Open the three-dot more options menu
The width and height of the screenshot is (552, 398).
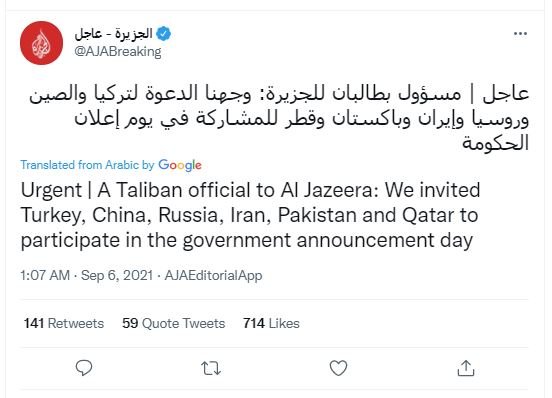point(520,34)
